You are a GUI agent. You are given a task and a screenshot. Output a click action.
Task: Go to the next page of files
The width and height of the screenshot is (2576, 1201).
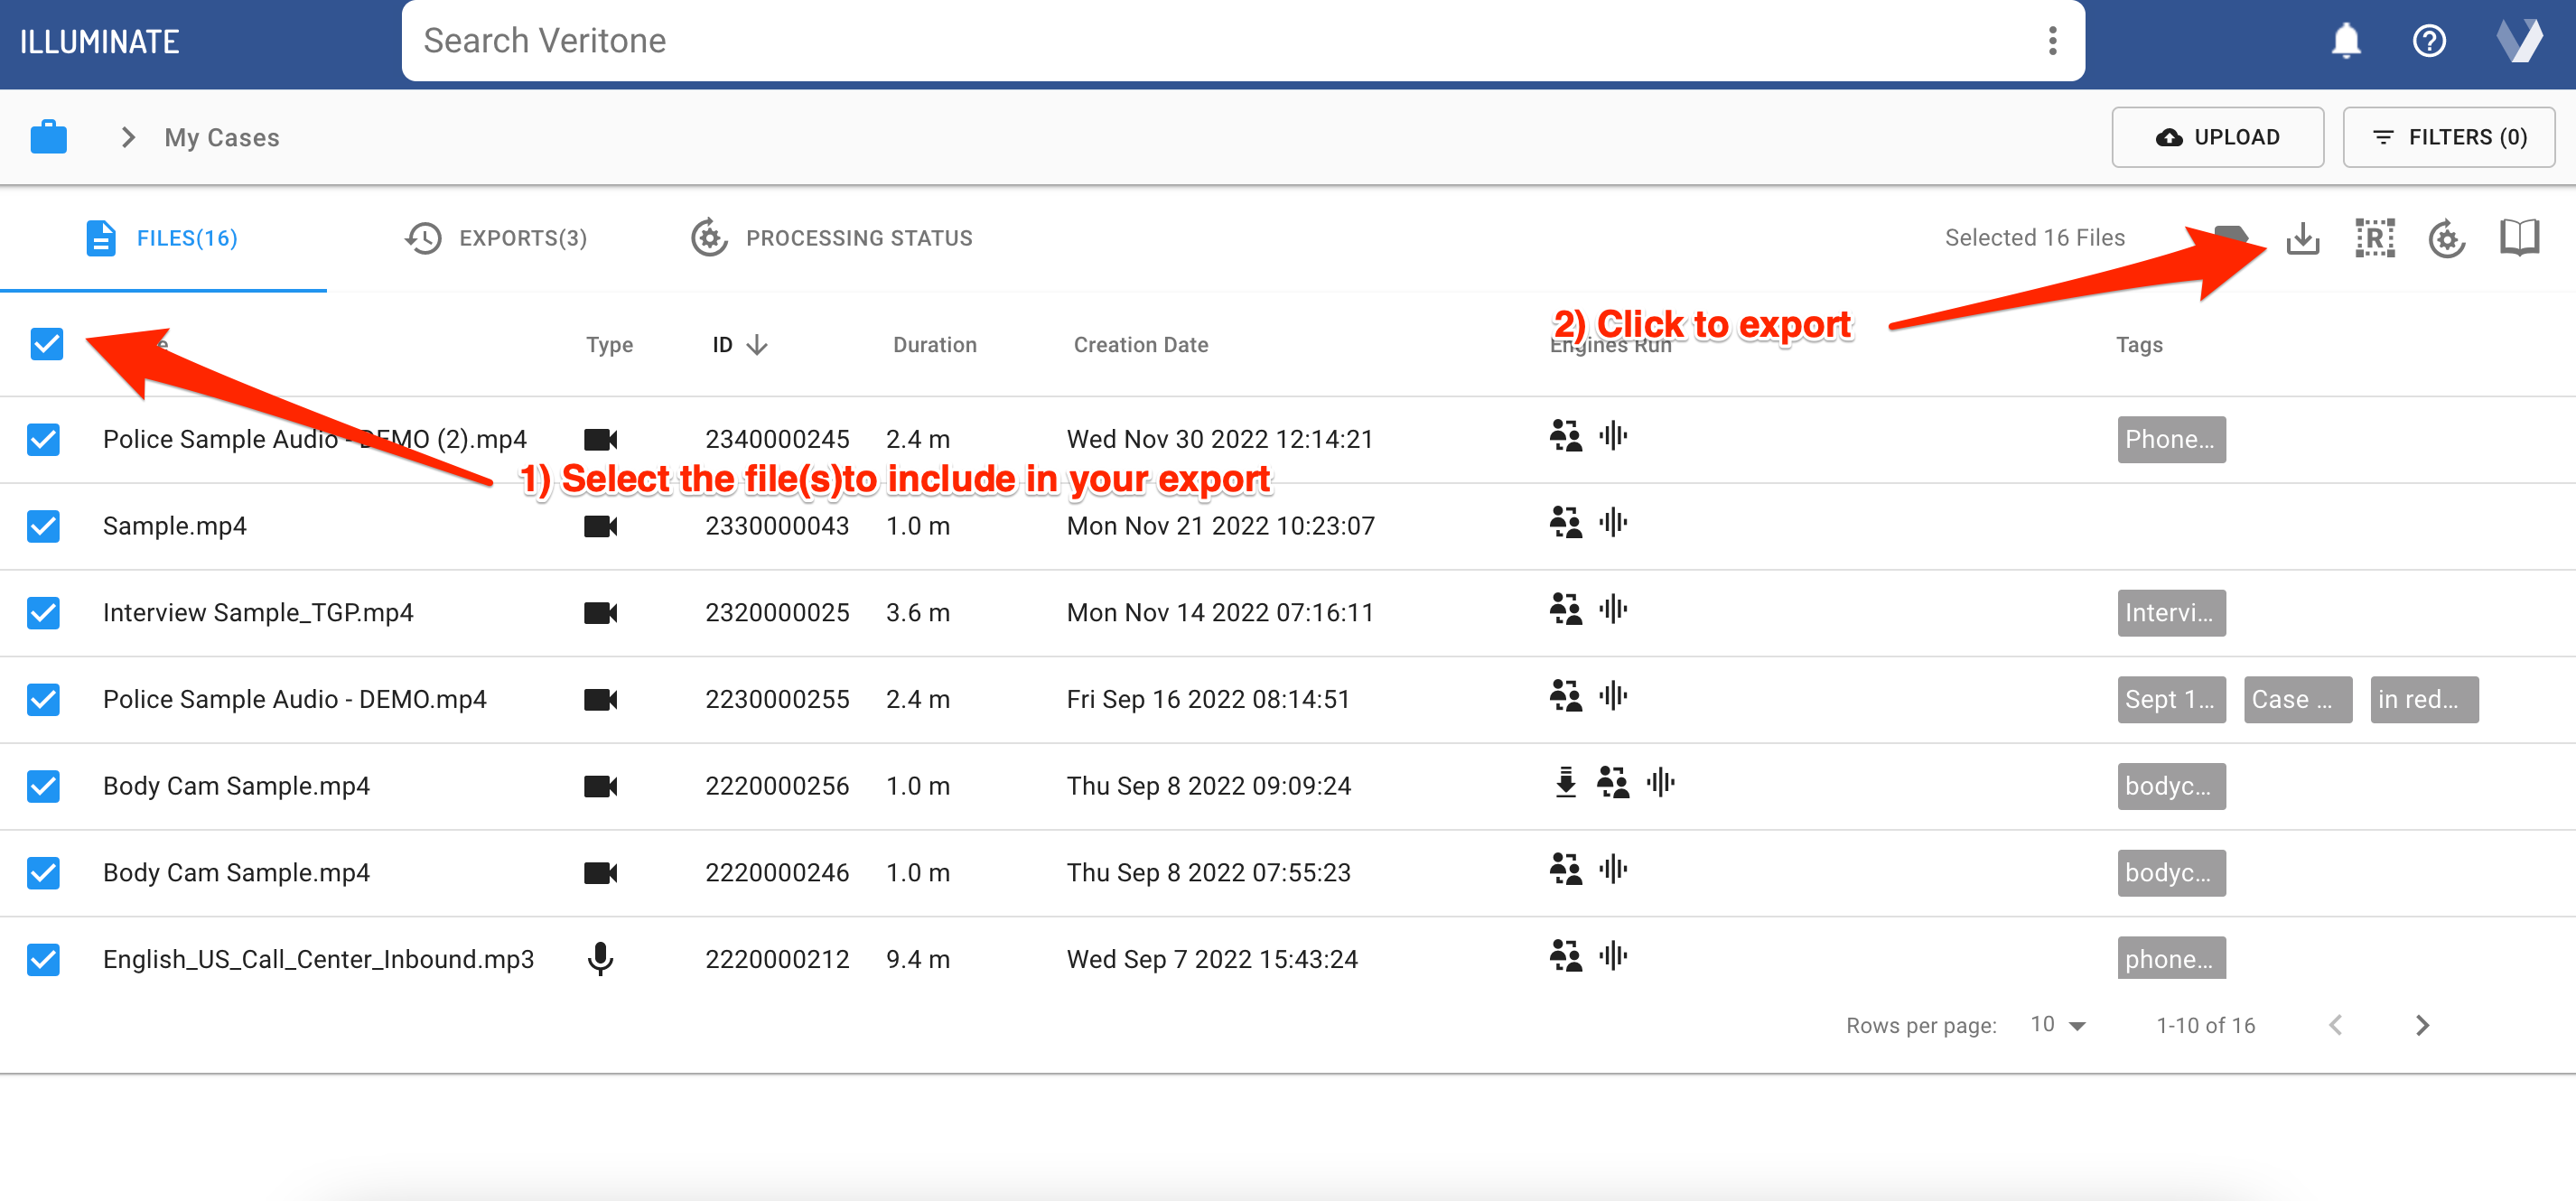tap(2420, 1024)
